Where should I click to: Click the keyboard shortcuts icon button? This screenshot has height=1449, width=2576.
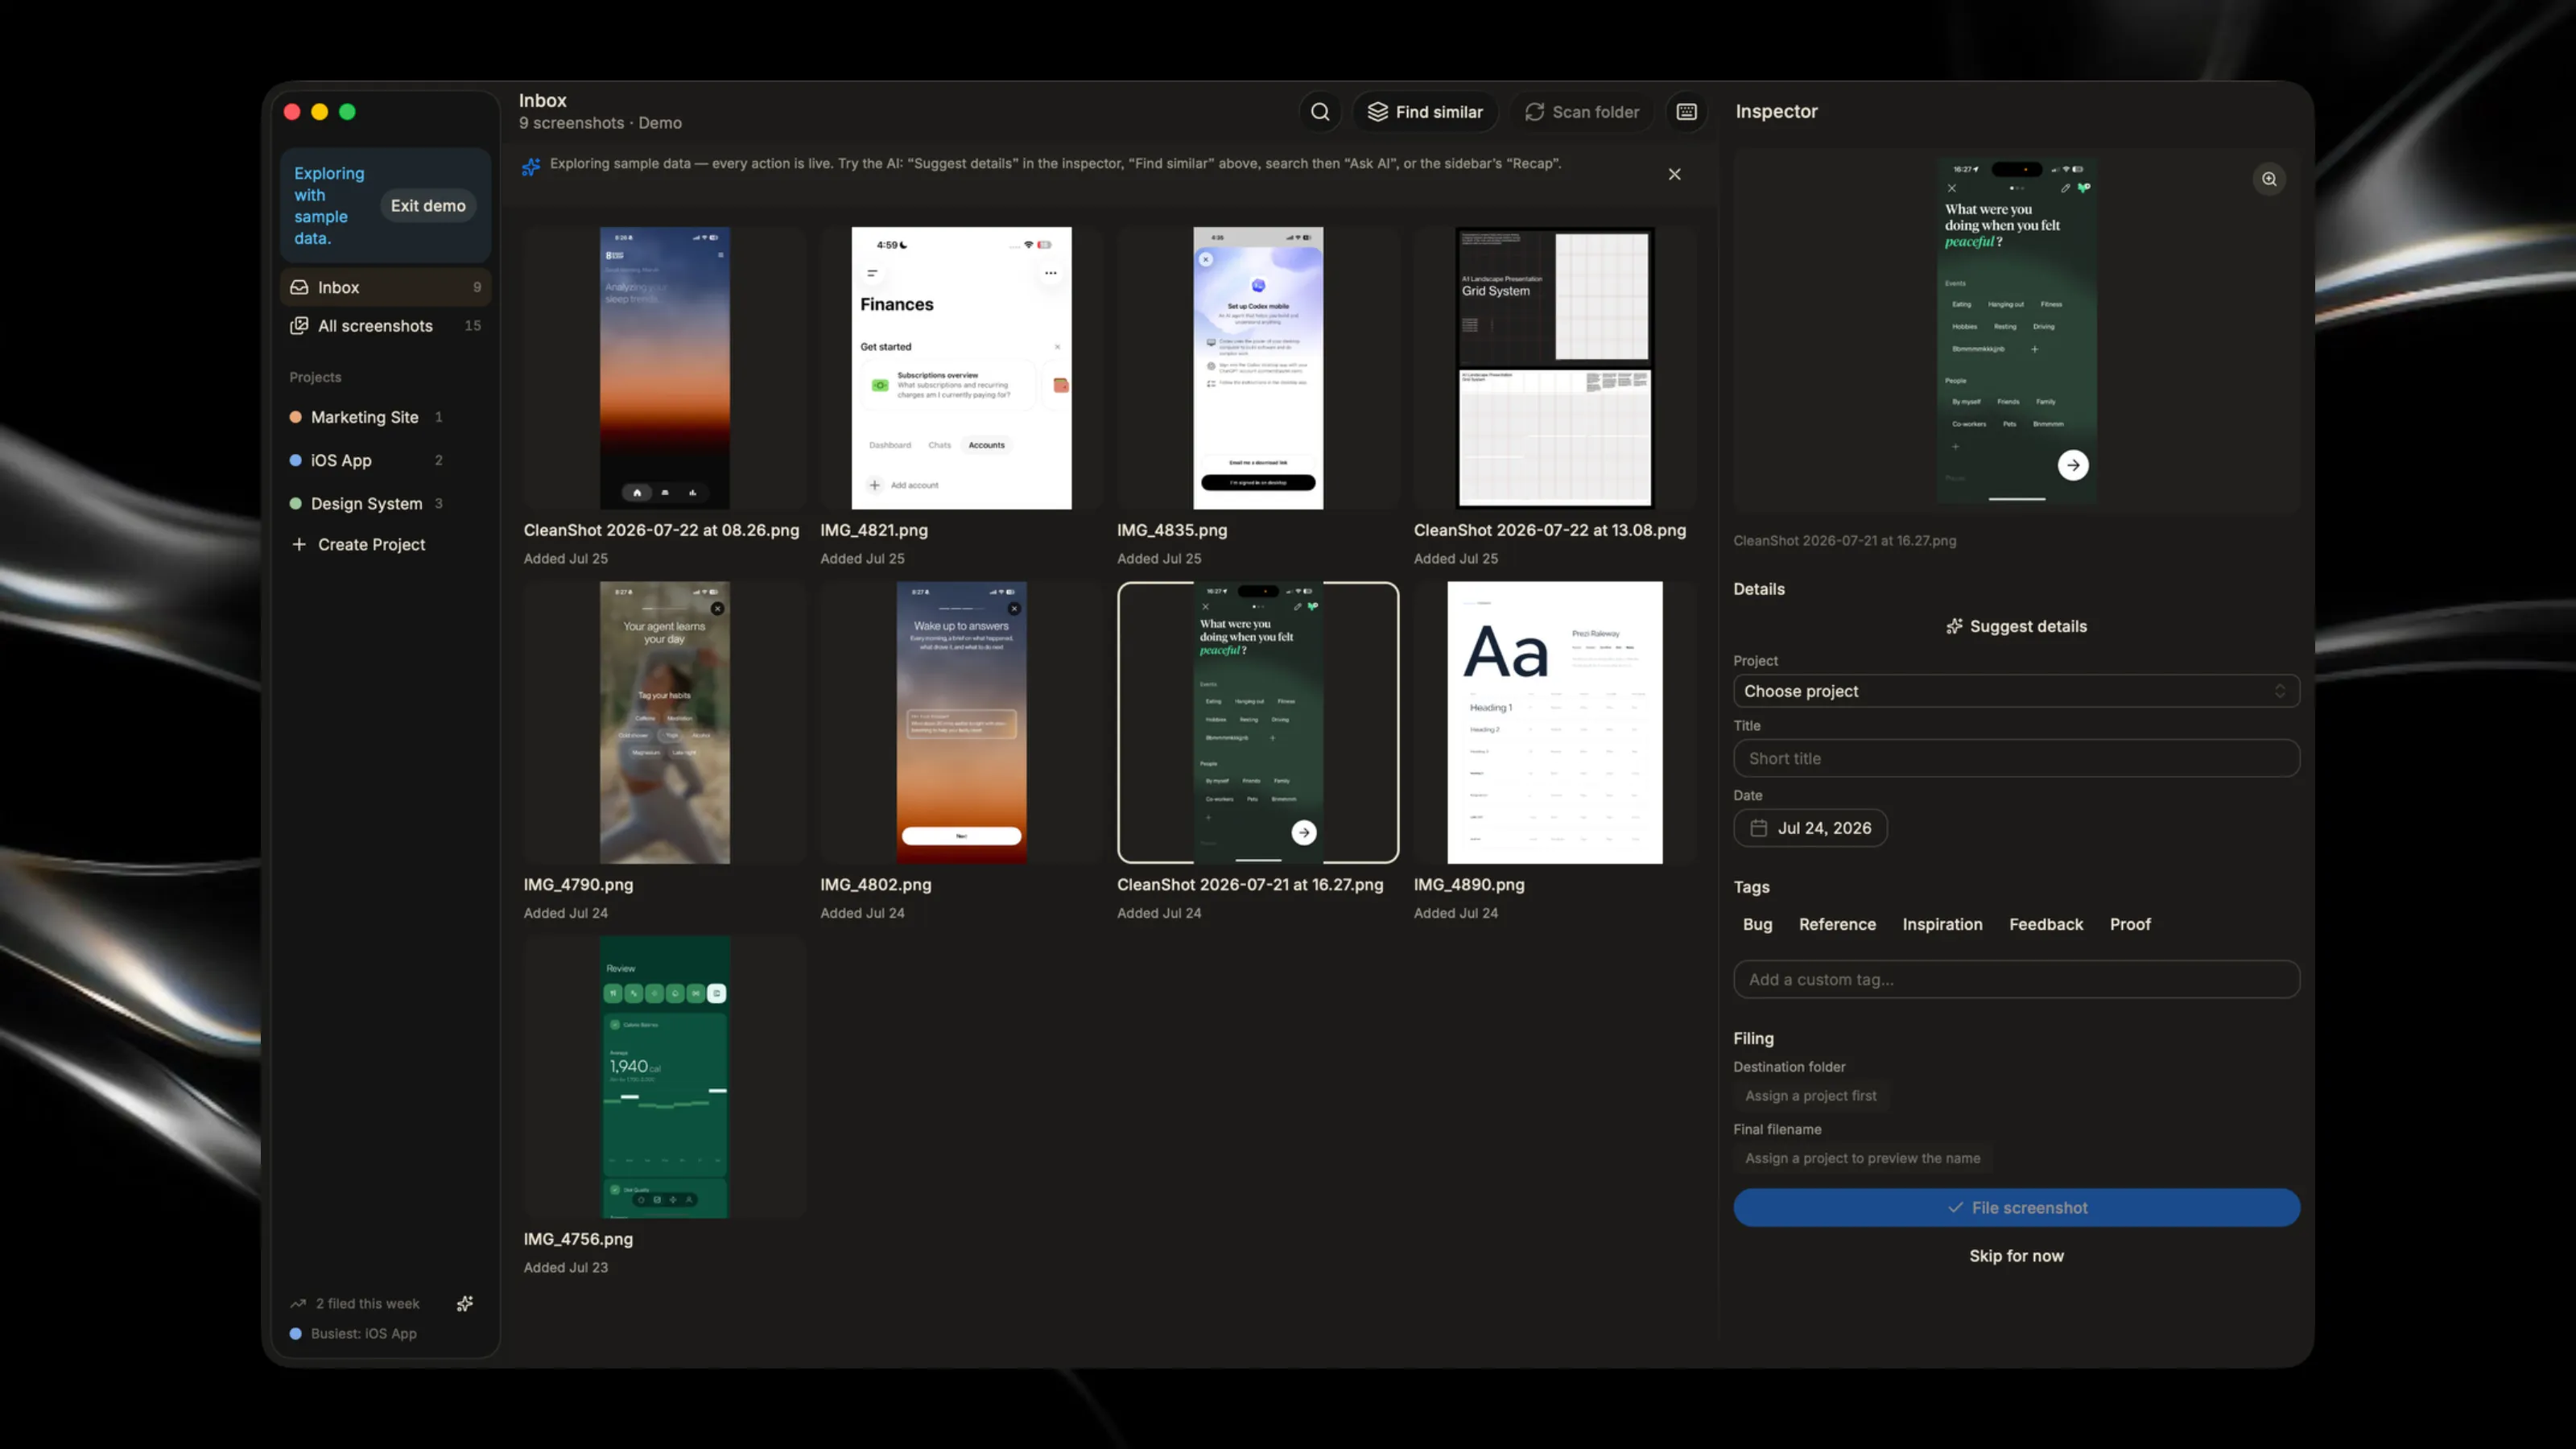coord(1686,112)
